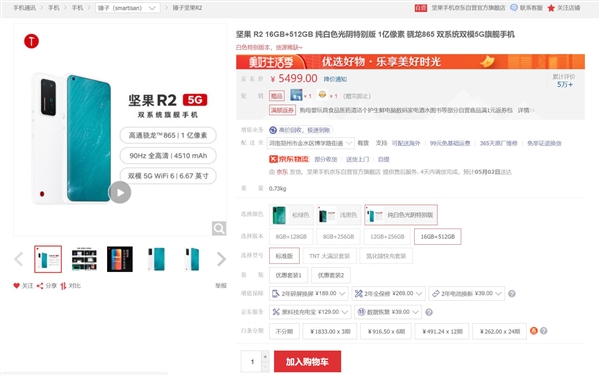Expand 2年碎屏换屏 ¥189.00 dropdown

pos(309,294)
